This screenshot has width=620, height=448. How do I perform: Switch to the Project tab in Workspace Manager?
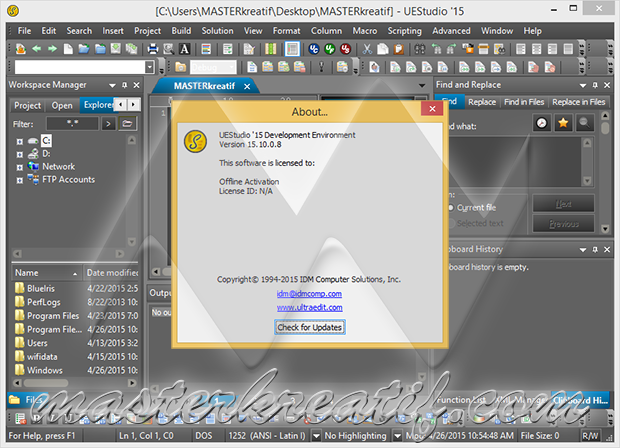click(27, 106)
